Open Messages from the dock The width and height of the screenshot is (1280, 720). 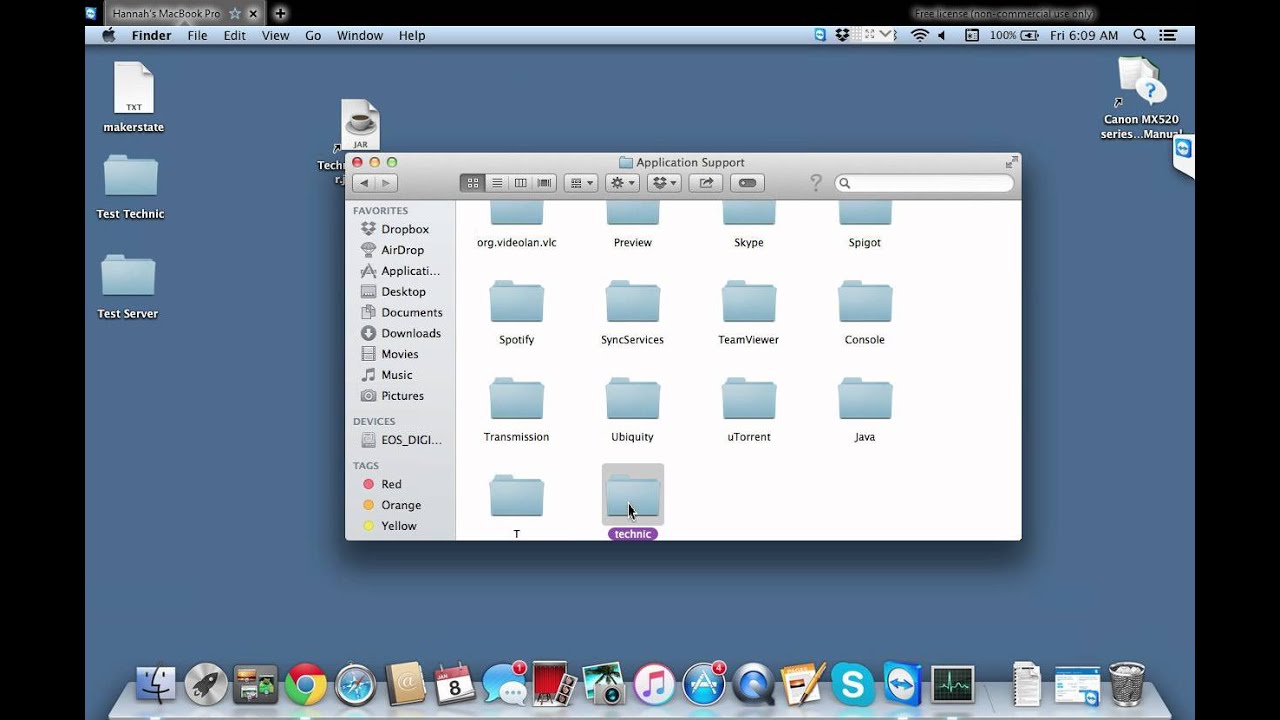504,684
